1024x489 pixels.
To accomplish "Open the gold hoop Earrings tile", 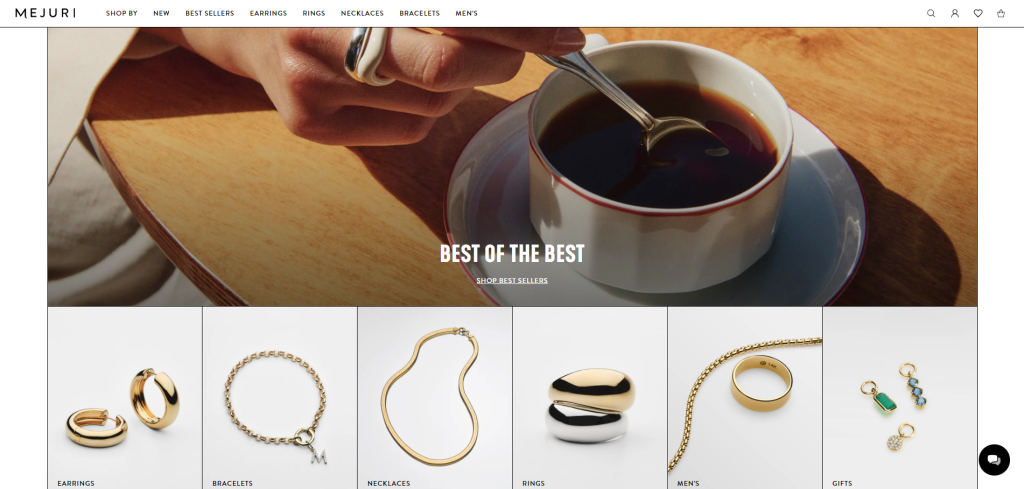I will pos(125,398).
